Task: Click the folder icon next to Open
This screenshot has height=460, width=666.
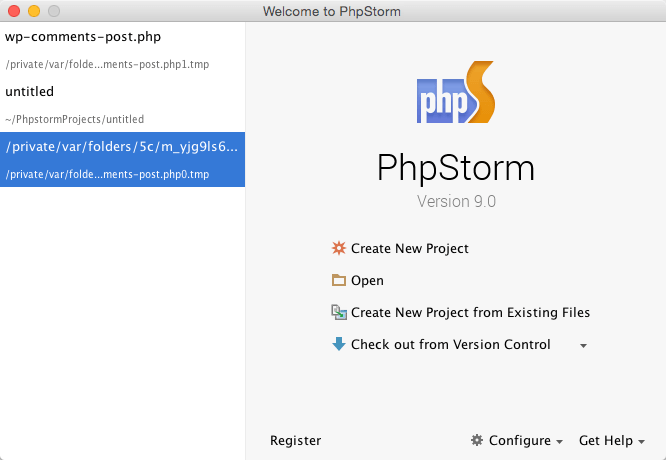Action: 339,280
